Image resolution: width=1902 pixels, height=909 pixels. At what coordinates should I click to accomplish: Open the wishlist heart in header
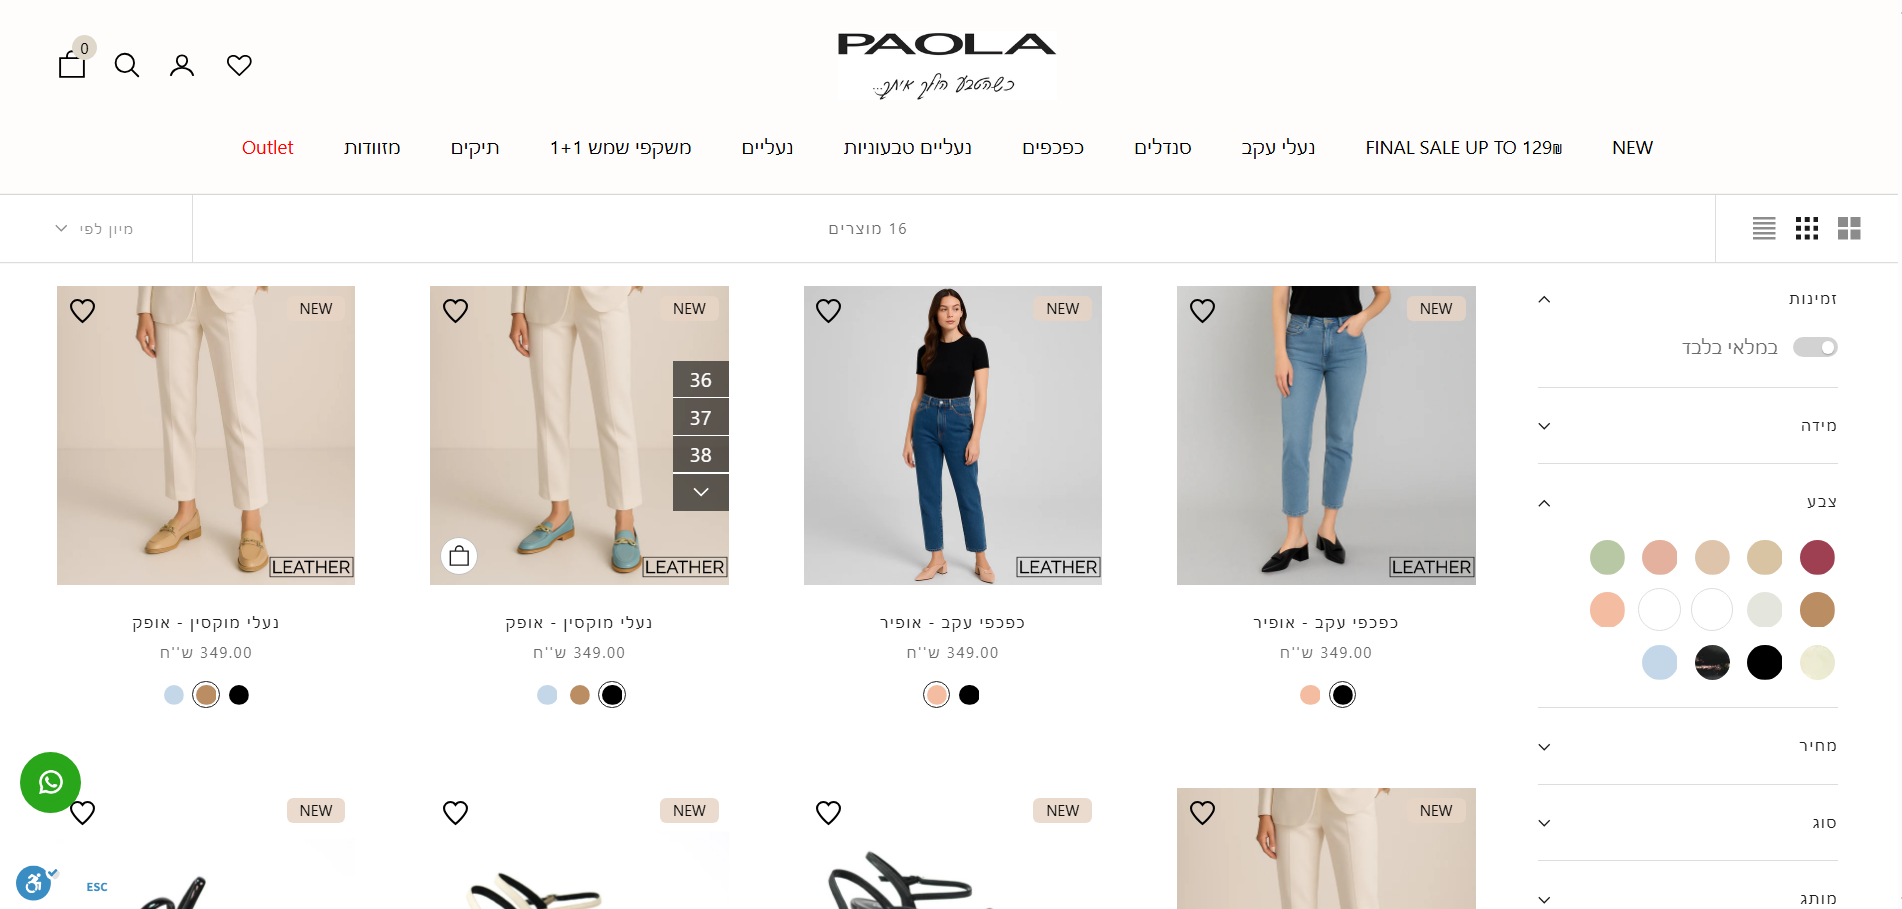[239, 65]
